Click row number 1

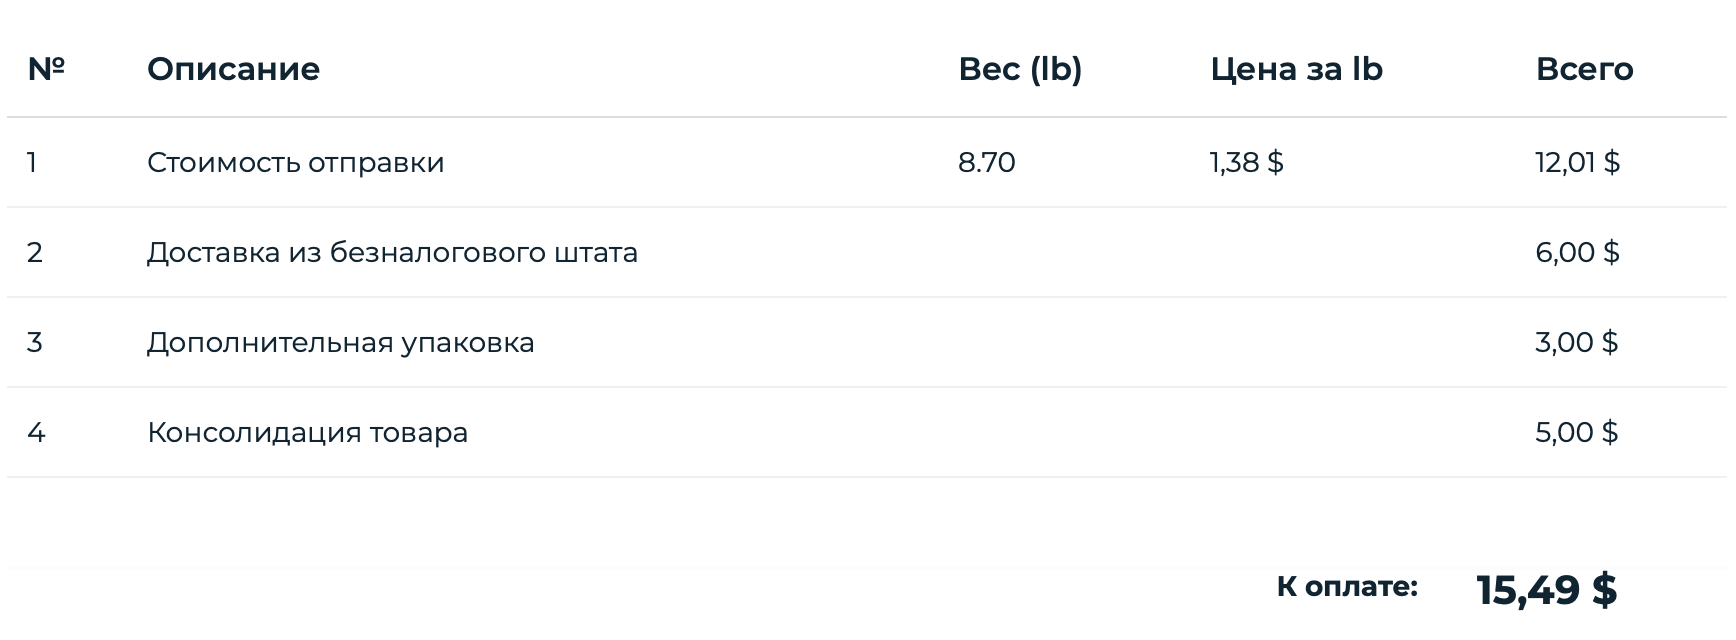click(32, 162)
